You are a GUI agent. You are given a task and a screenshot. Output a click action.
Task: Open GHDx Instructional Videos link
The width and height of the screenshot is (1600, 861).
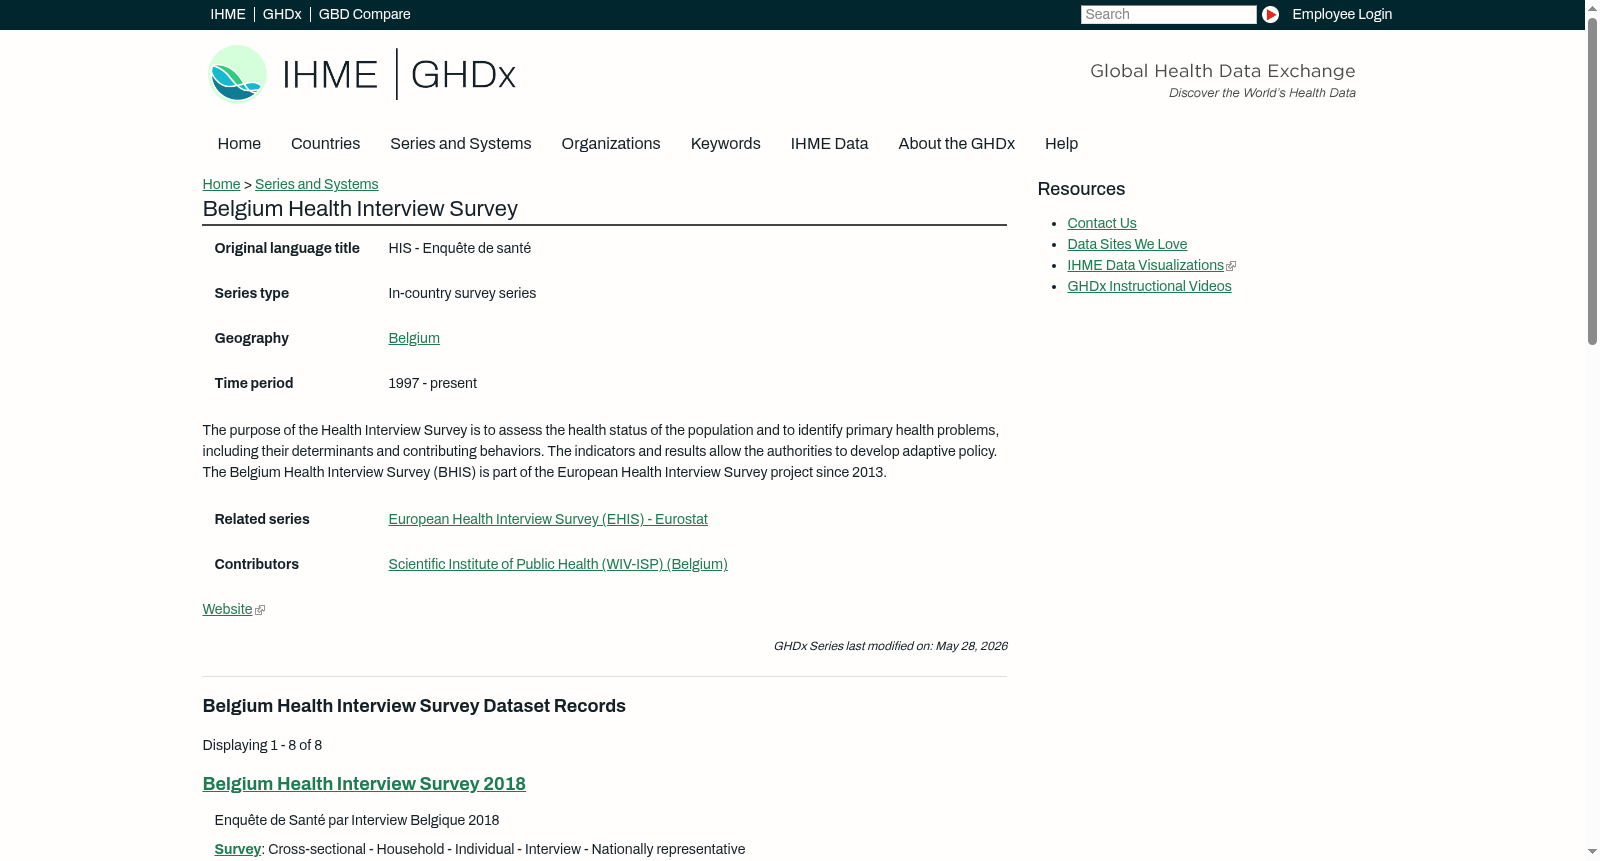pyautogui.click(x=1149, y=286)
